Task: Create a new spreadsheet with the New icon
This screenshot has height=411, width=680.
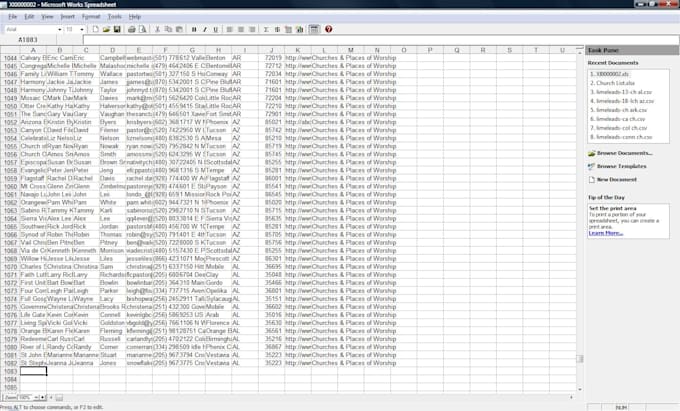Action: pos(95,29)
